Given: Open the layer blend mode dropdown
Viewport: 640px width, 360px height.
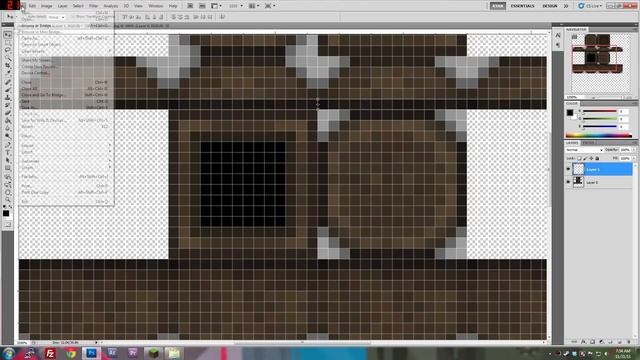Looking at the screenshot, I should [x=584, y=150].
